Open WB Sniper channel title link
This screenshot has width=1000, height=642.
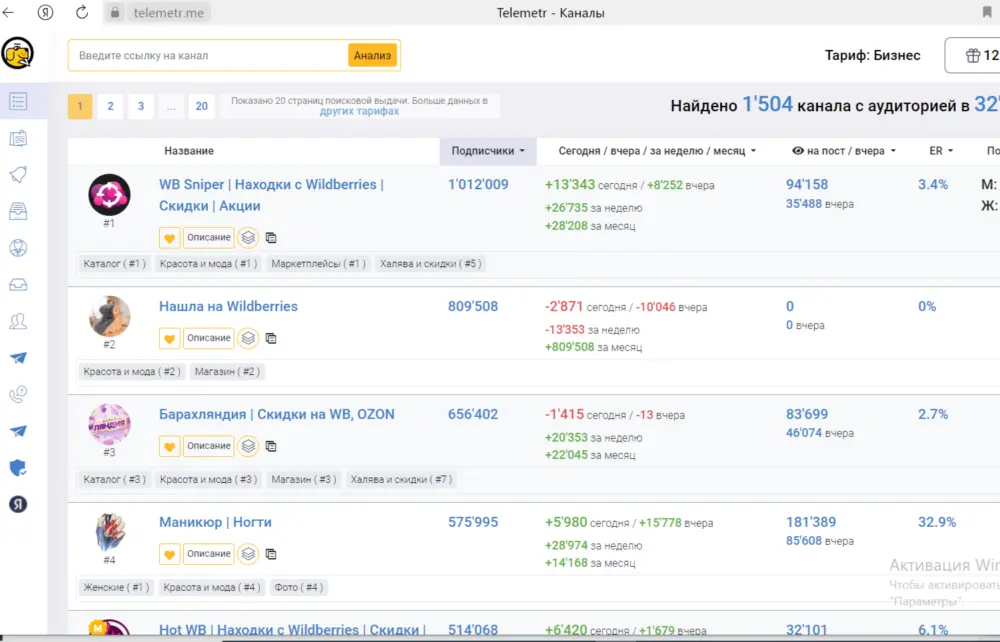pyautogui.click(x=271, y=195)
